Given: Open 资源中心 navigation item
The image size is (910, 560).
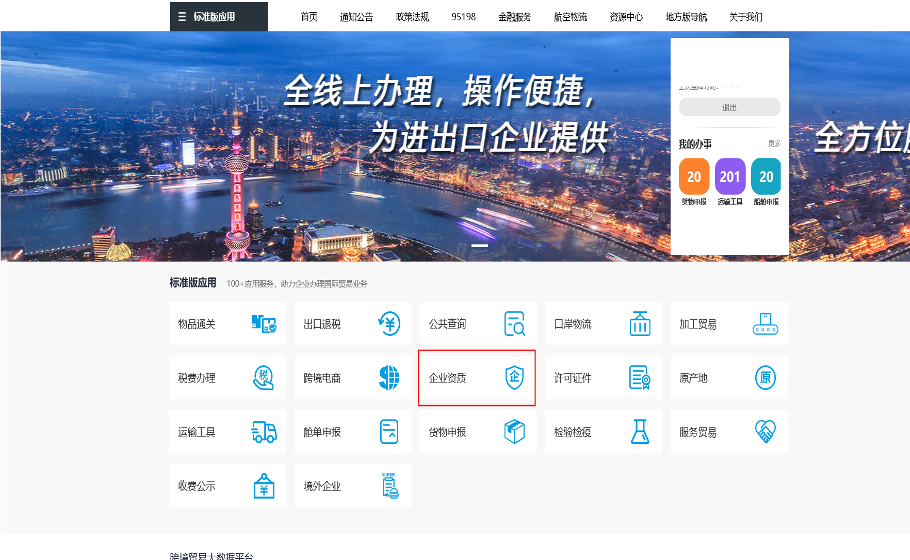Looking at the screenshot, I should [626, 17].
